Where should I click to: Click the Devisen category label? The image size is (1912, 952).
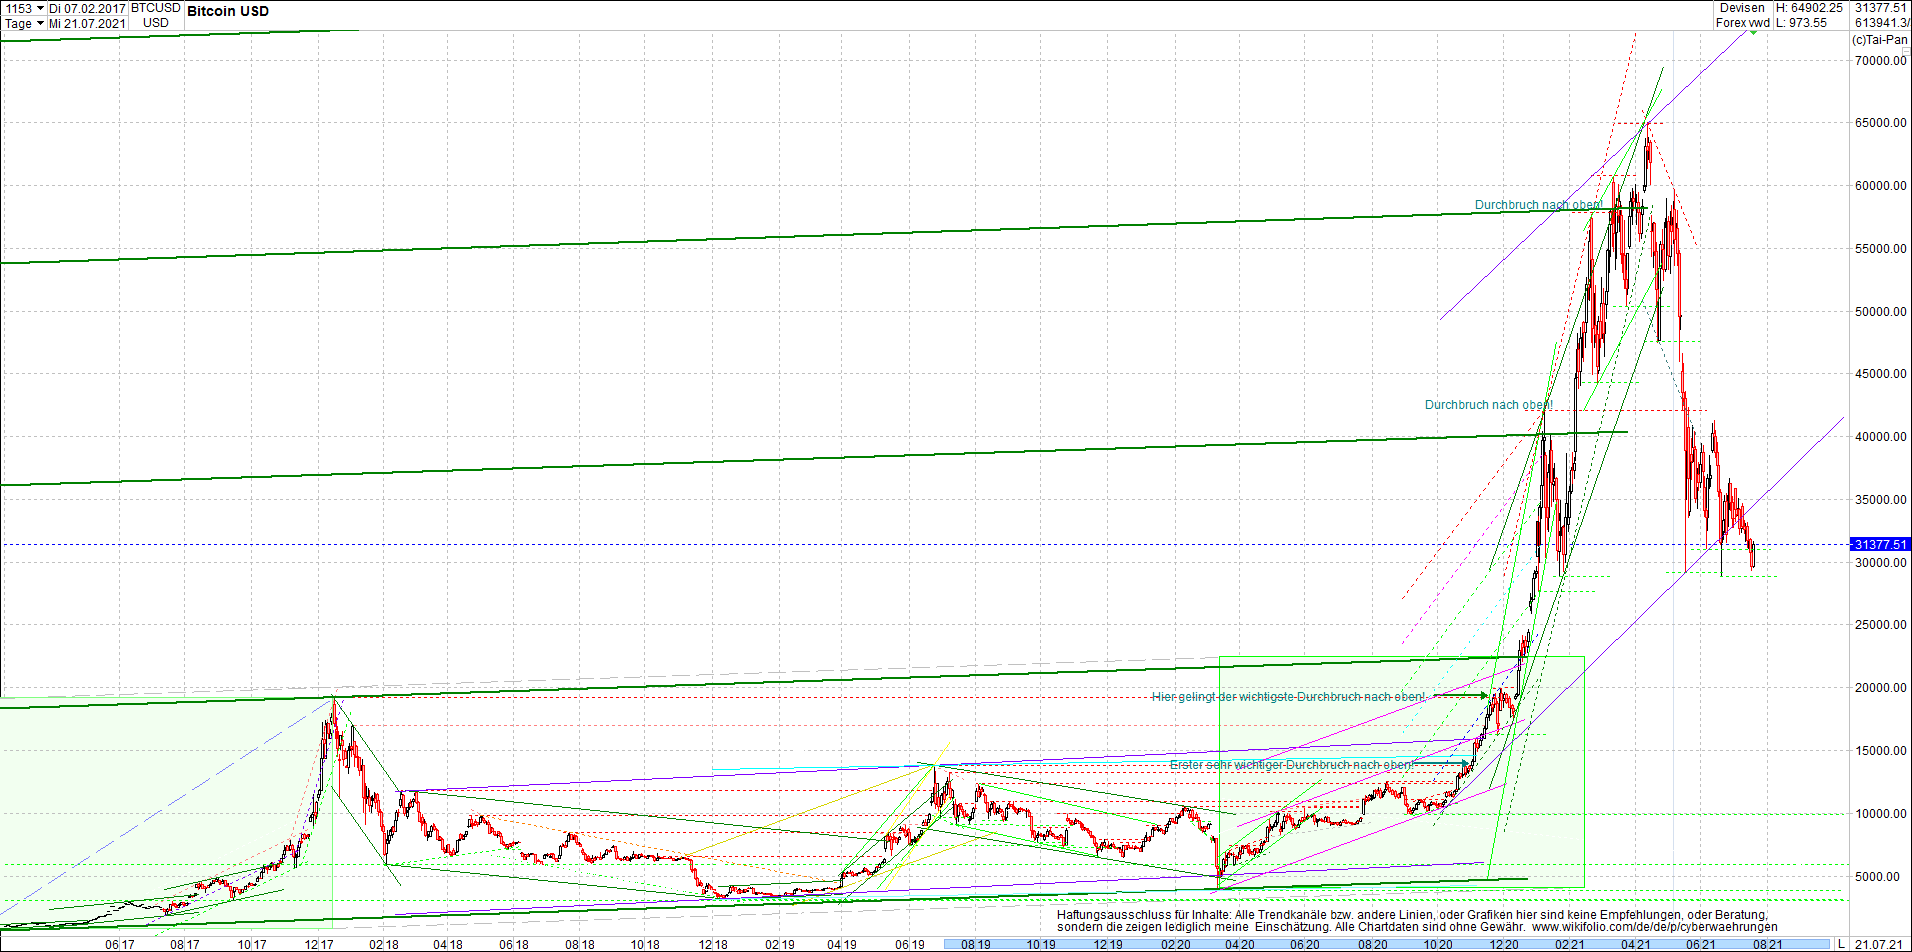(x=1743, y=8)
